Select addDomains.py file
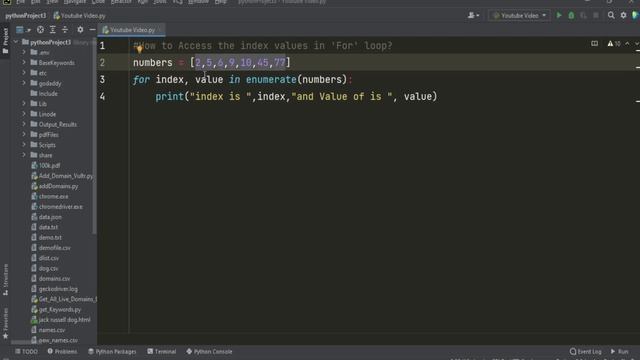The image size is (640, 360). (x=54, y=186)
